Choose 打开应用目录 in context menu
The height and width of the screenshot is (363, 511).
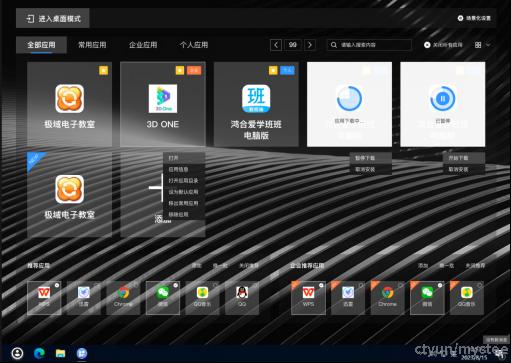coord(184,181)
